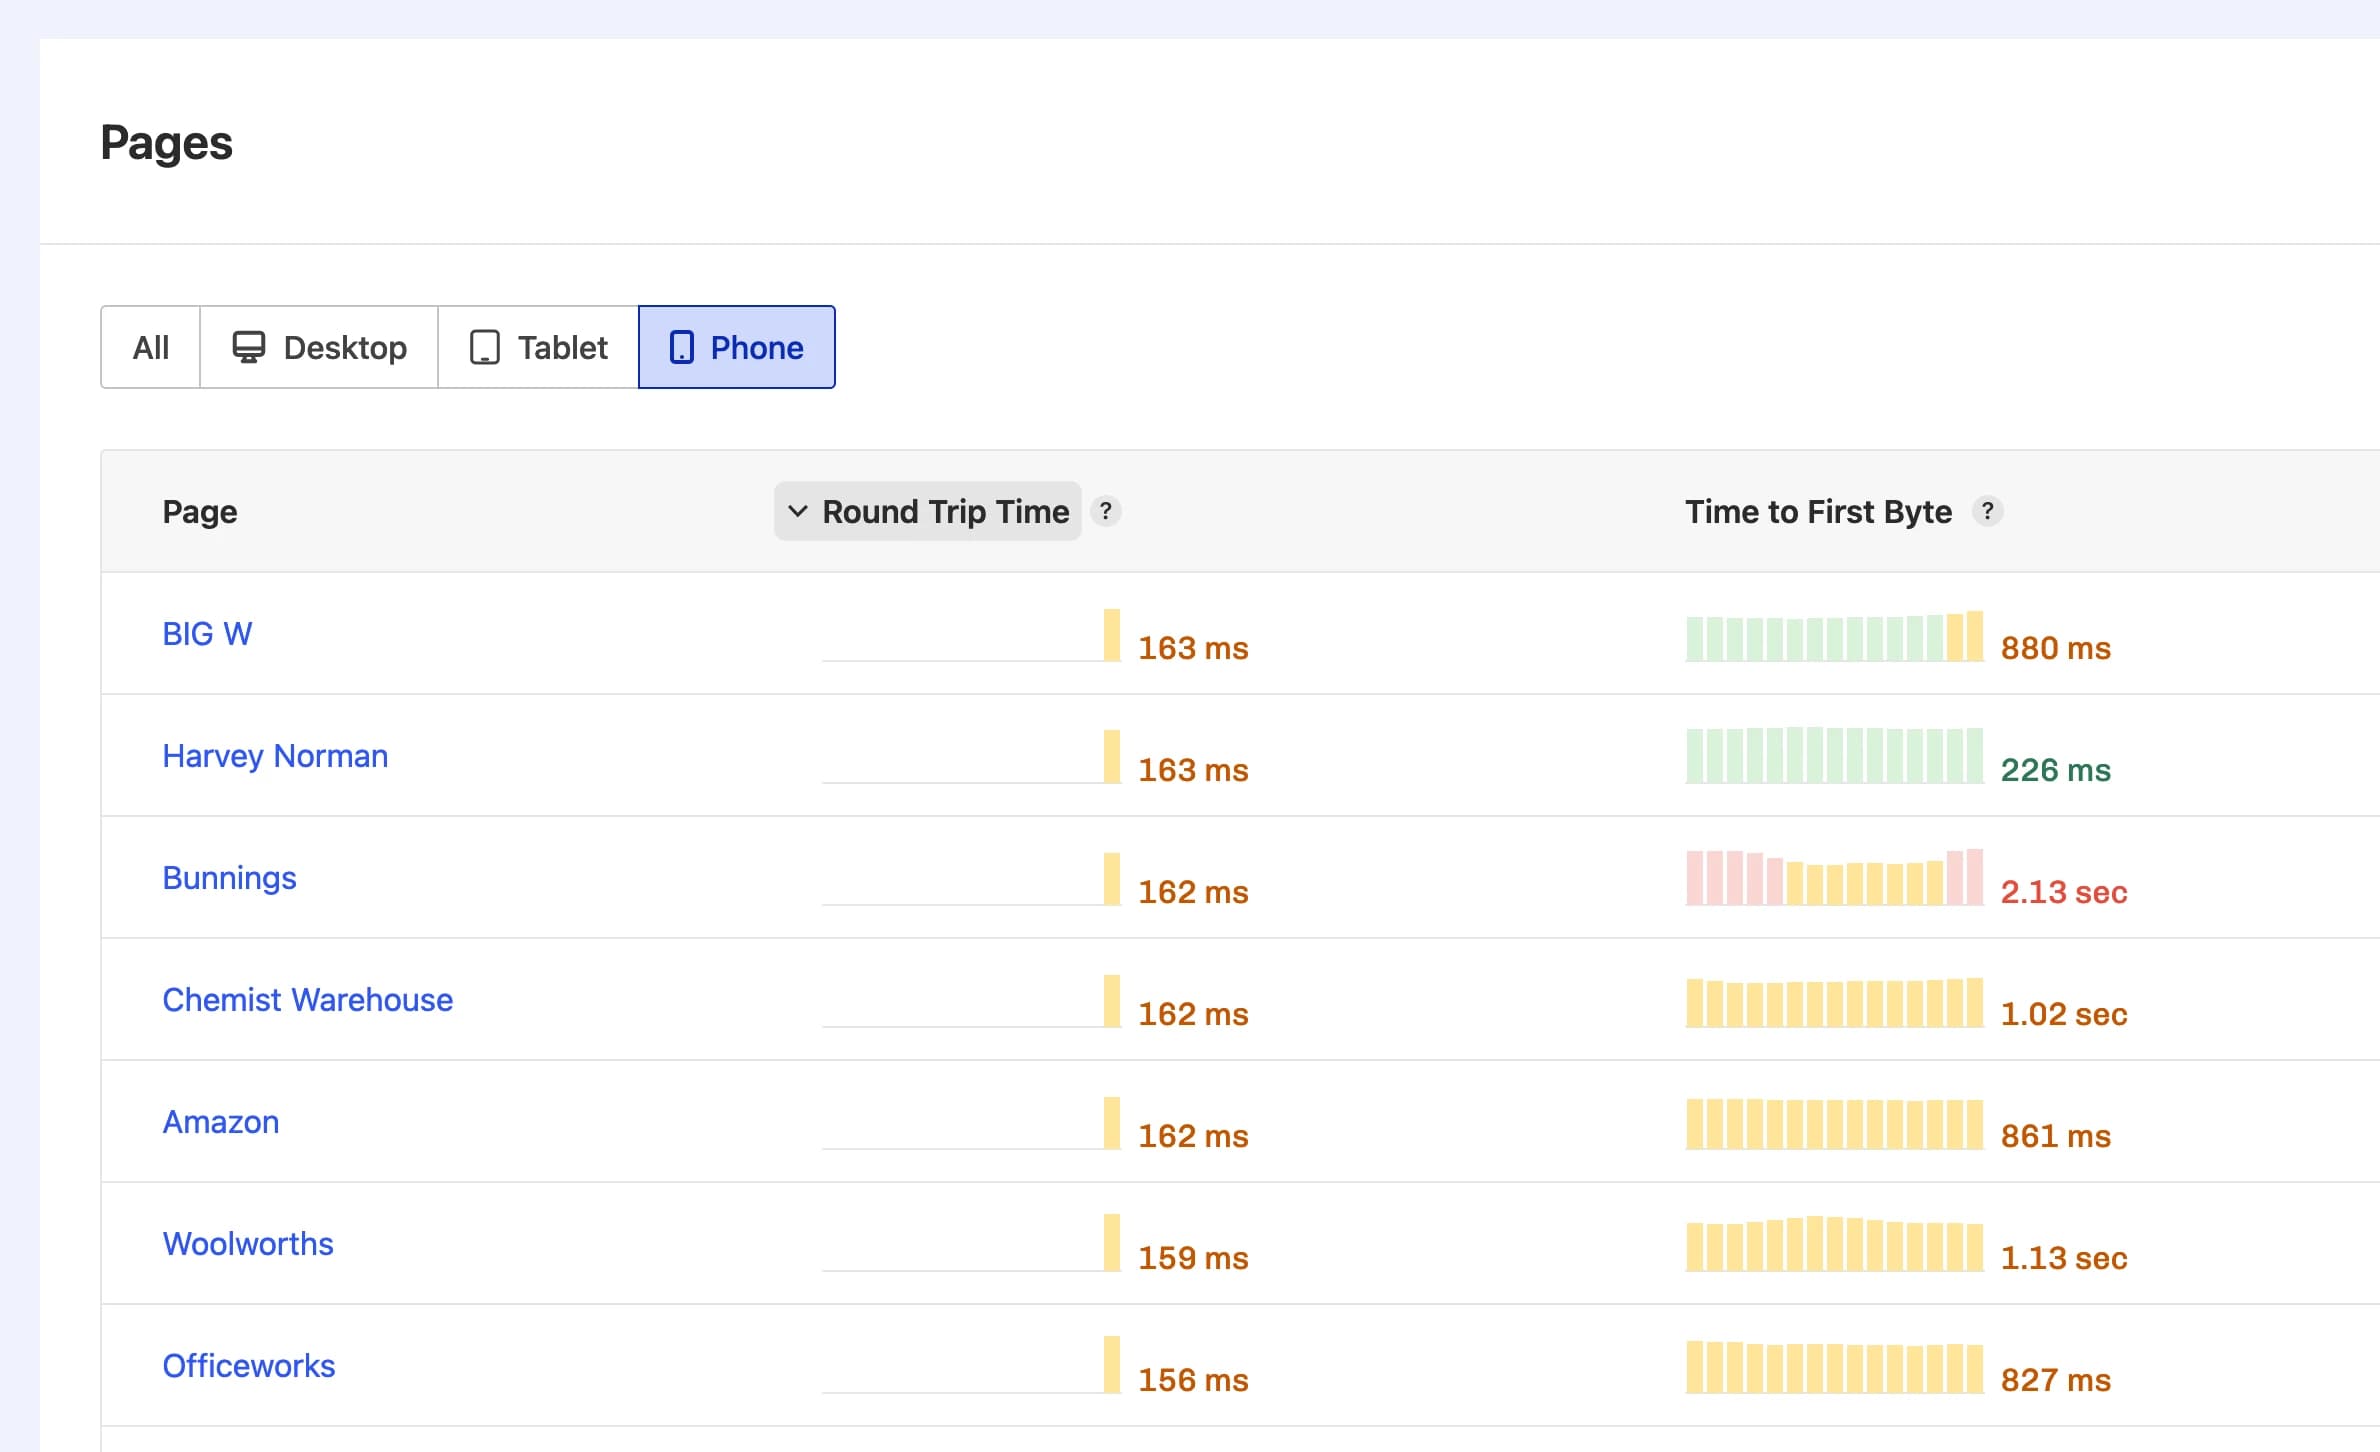Click Amazon's 861 ms TTFB bar chart
The image size is (2380, 1452).
[x=1835, y=1123]
